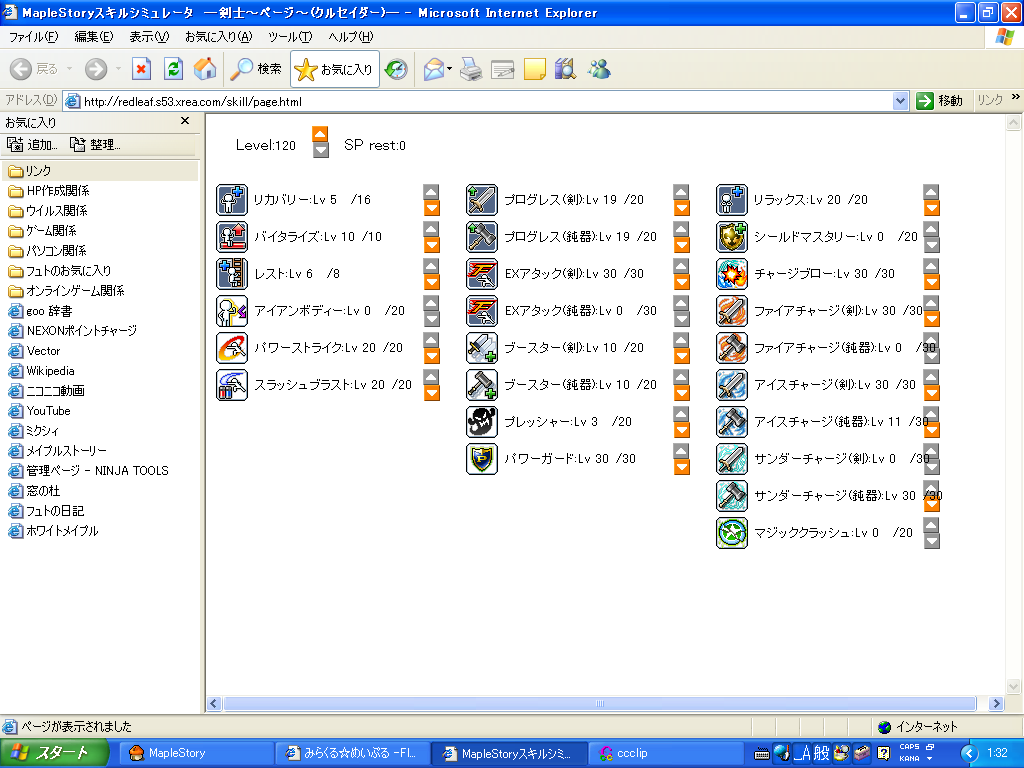The width and height of the screenshot is (1024, 768).
Task: Switch to MapleStory taskbar window
Action: 196,753
